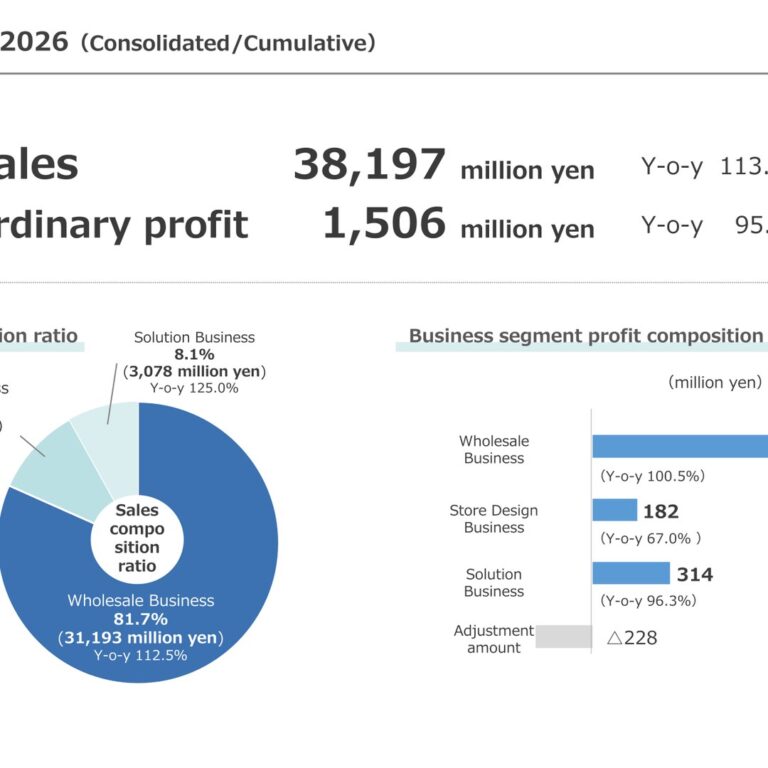This screenshot has height=768, width=768.
Task: Click '(Y-o-y 67.0%)' under Store Design
Action: point(650,538)
